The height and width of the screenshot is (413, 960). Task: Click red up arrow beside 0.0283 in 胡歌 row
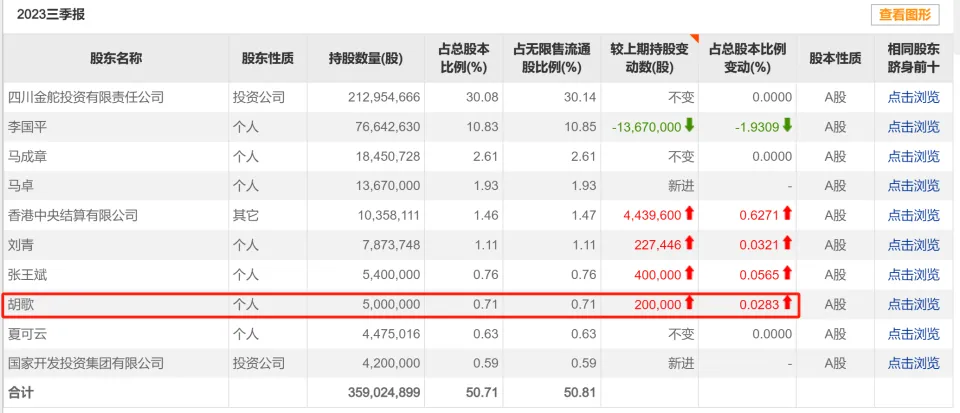click(787, 304)
